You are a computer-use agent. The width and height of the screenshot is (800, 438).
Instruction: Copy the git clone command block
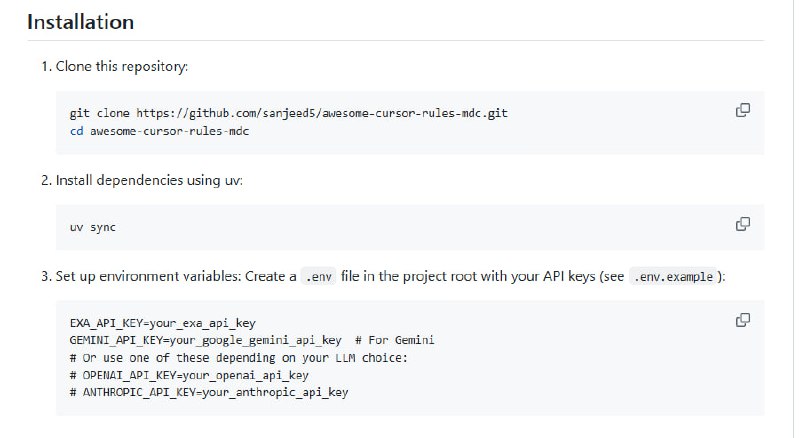(743, 110)
